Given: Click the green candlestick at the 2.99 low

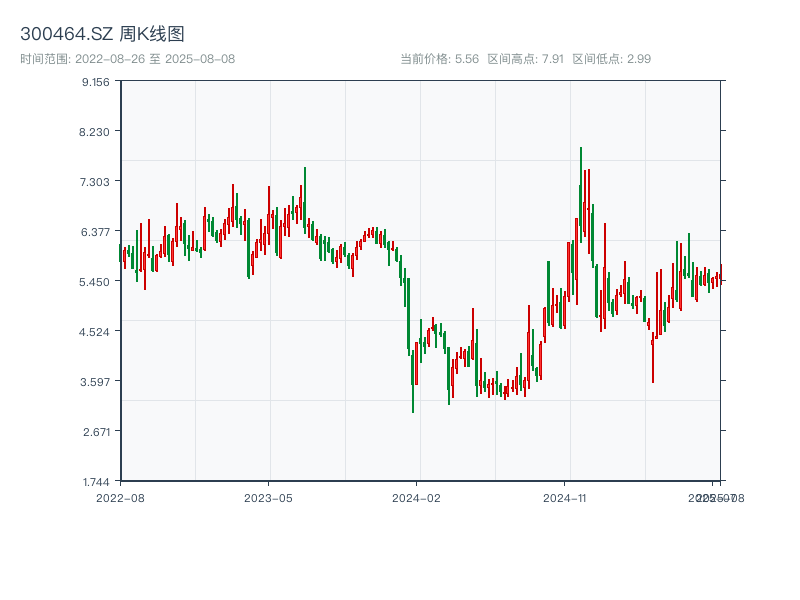Looking at the screenshot, I should [x=413, y=381].
